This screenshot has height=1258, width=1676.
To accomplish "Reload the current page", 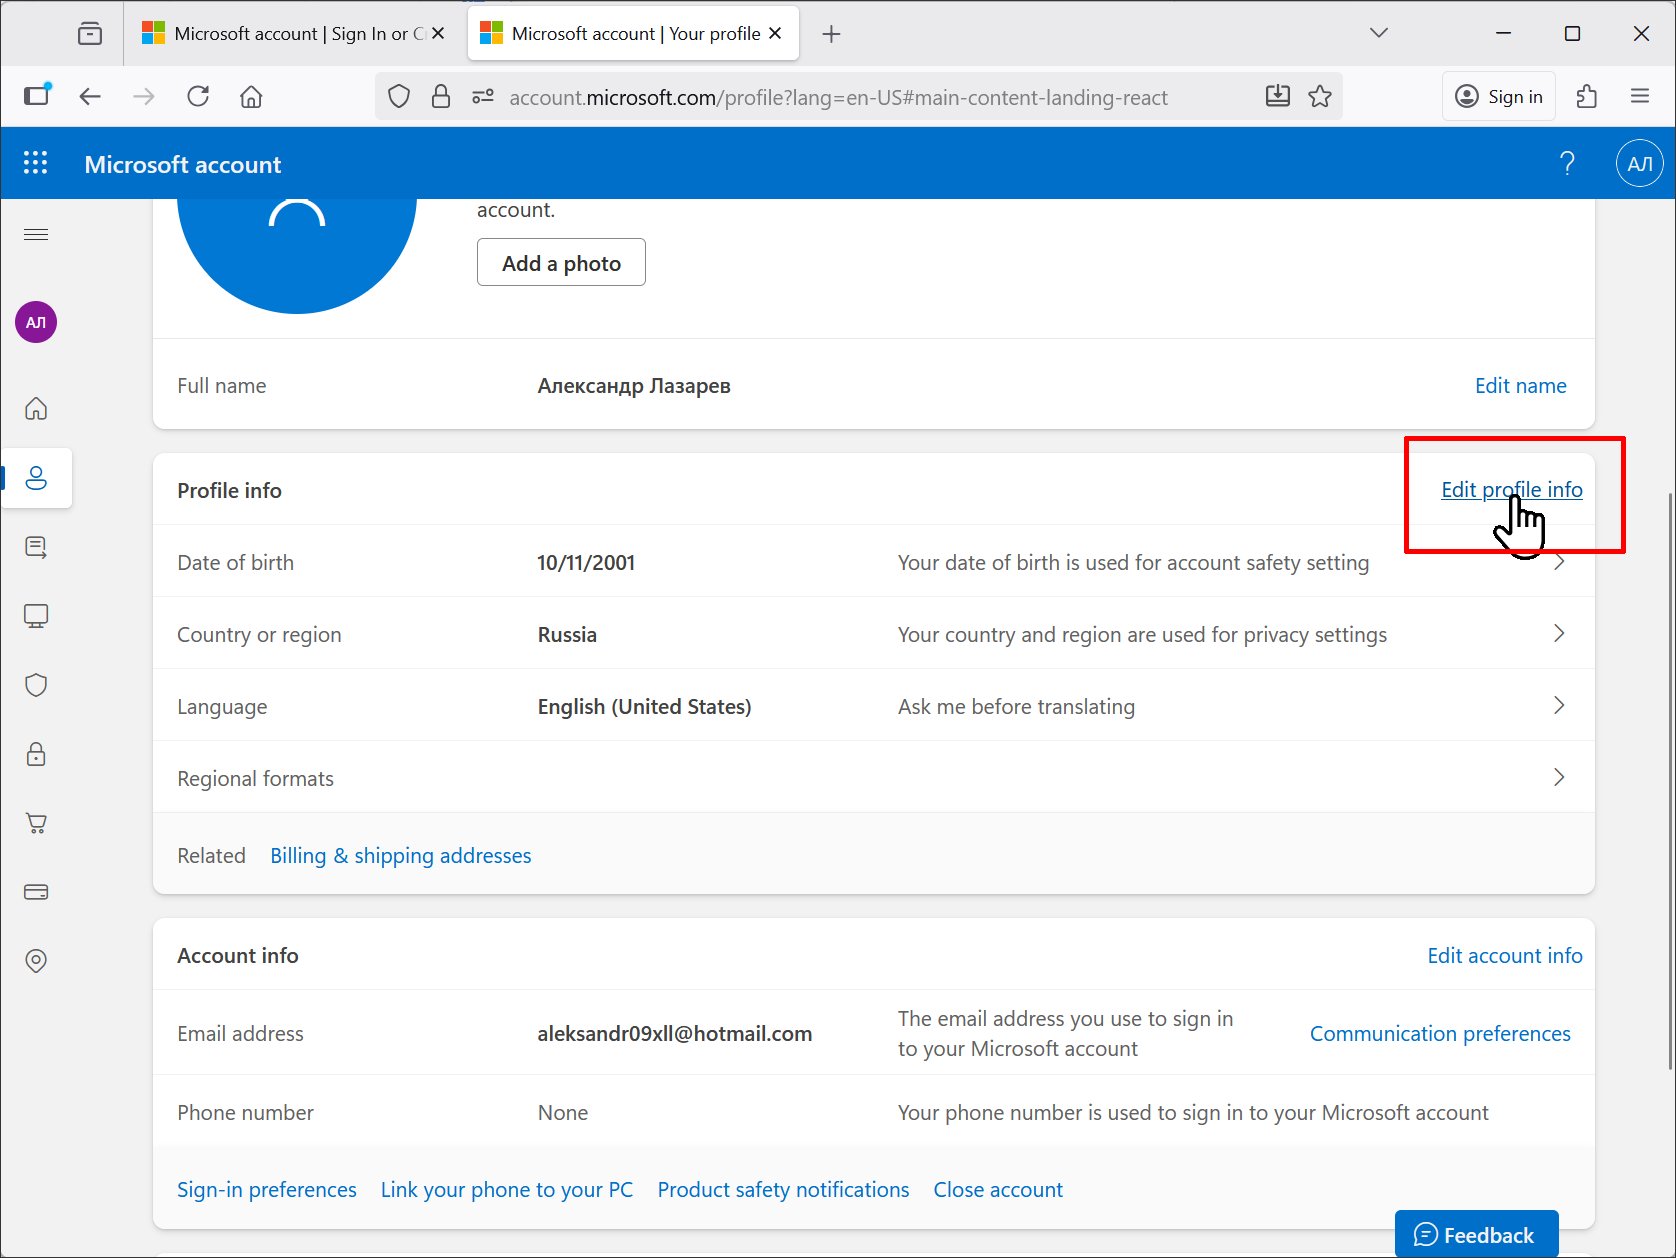I will click(x=198, y=96).
